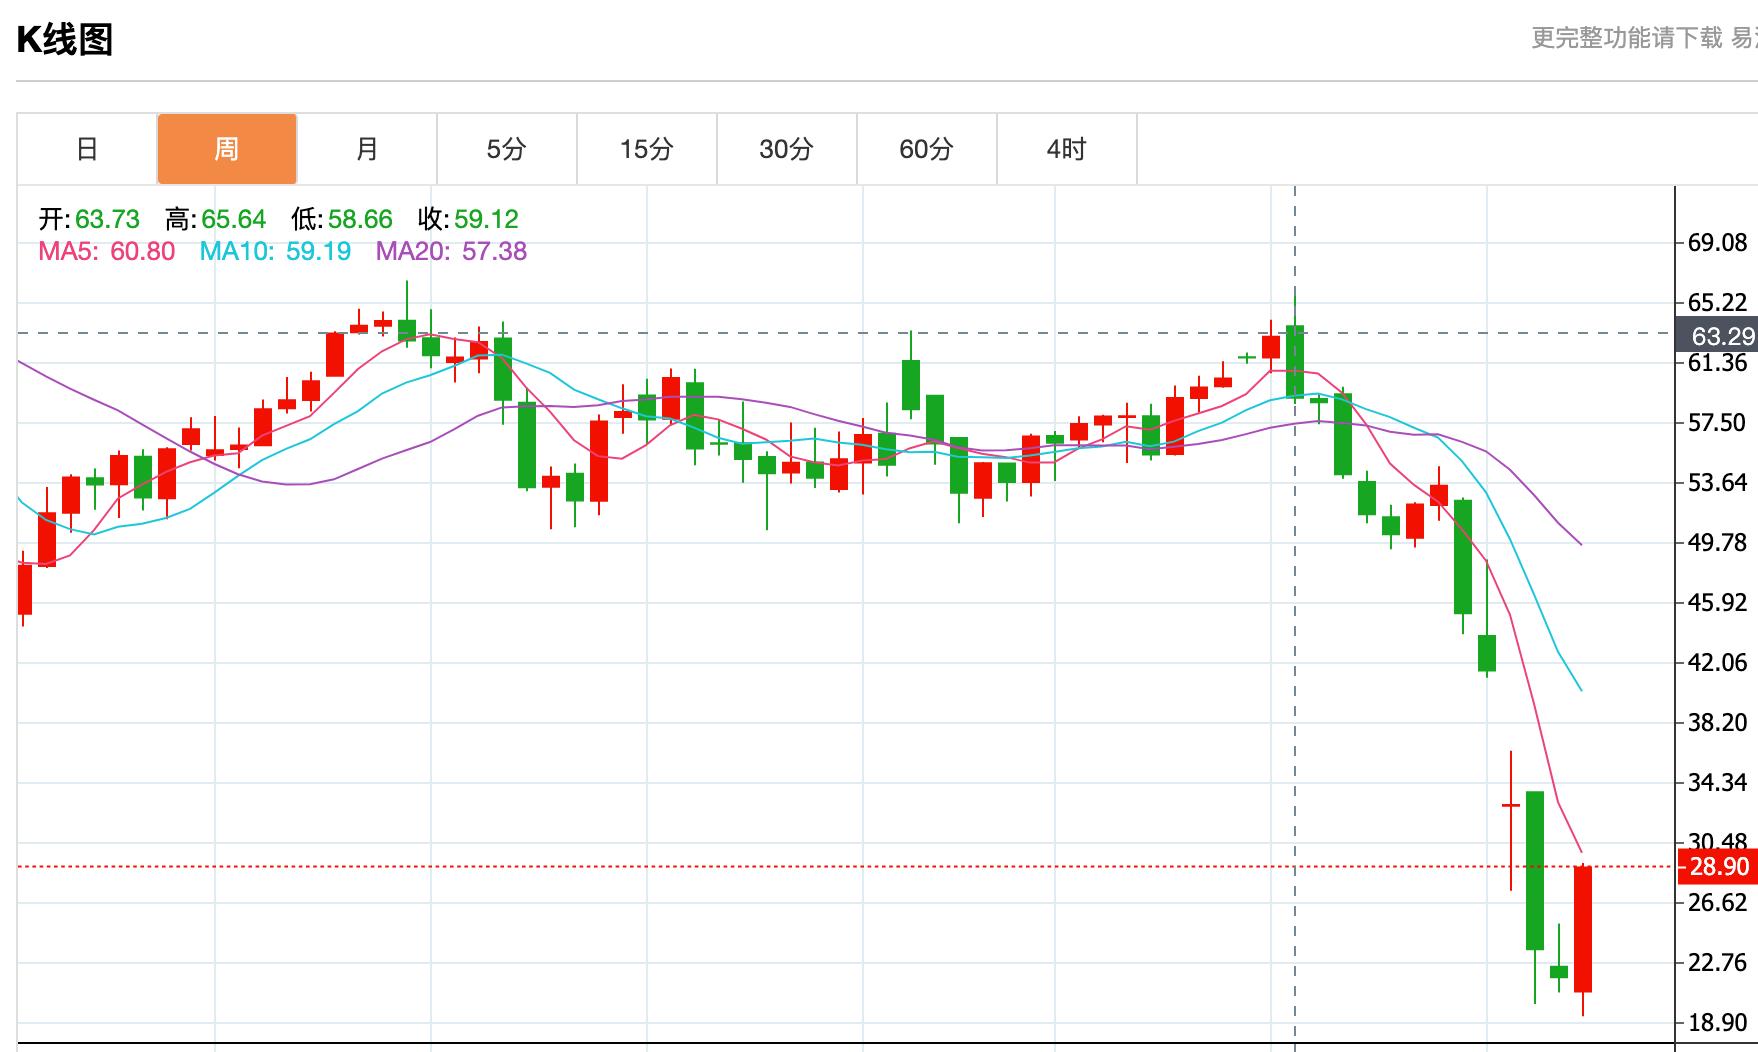Click the MA20: 57.38 indicator label

click(451, 251)
